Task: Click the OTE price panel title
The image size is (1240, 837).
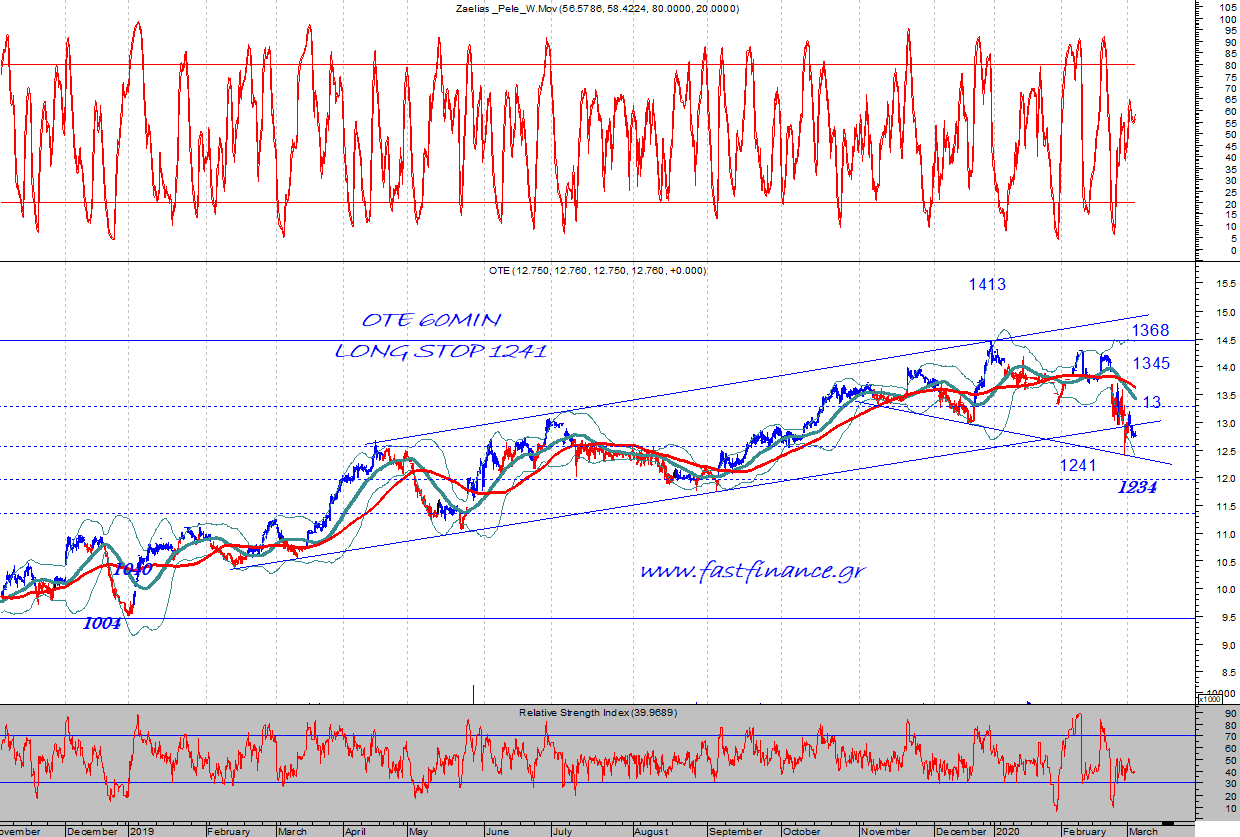Action: coord(596,271)
